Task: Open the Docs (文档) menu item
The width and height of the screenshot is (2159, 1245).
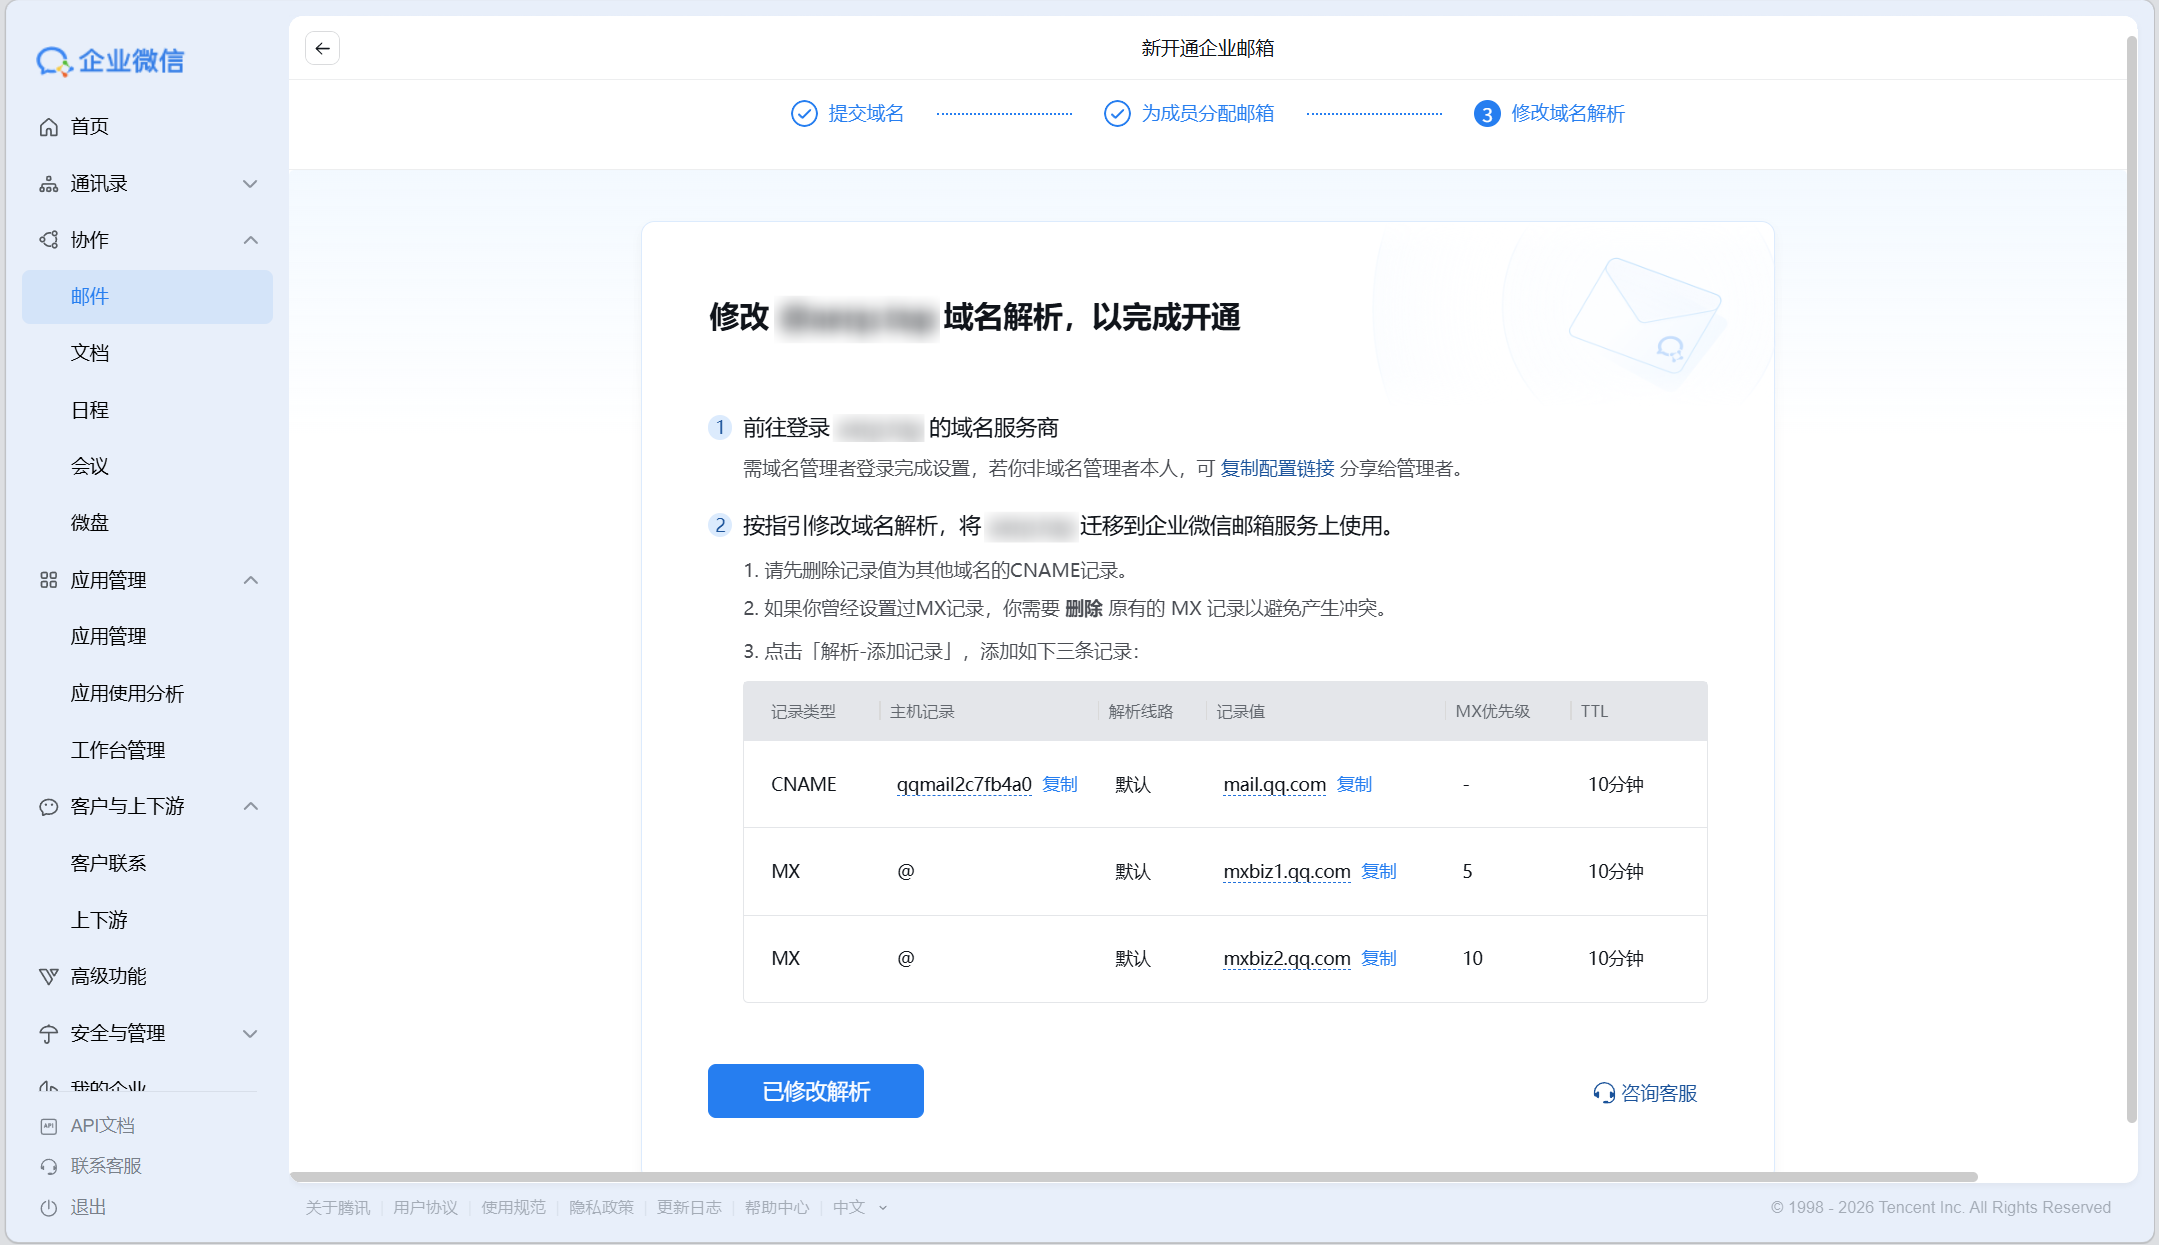Action: (x=90, y=353)
